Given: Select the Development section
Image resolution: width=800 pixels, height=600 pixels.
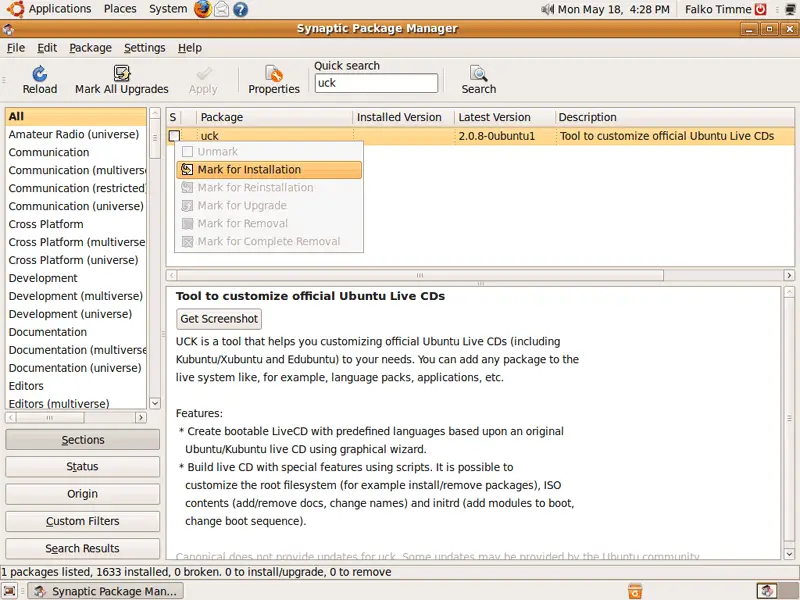Looking at the screenshot, I should tap(76, 278).
